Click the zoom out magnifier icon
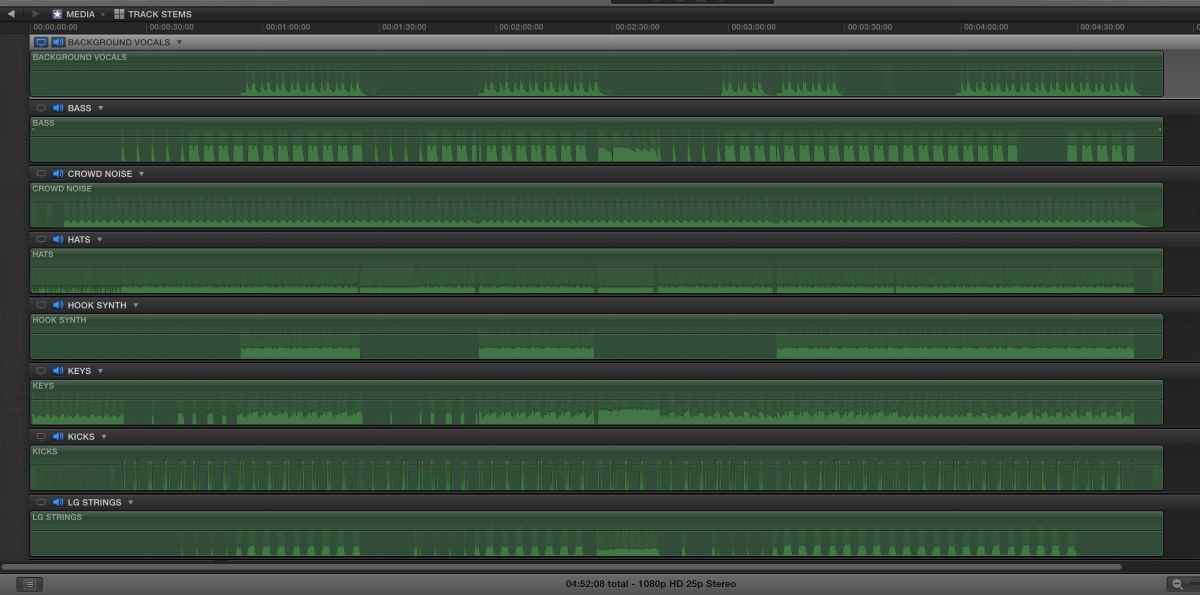 [1177, 584]
